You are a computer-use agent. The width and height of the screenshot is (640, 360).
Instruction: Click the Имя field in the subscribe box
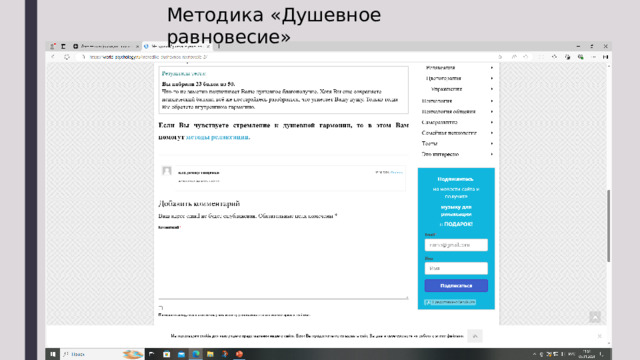click(456, 268)
